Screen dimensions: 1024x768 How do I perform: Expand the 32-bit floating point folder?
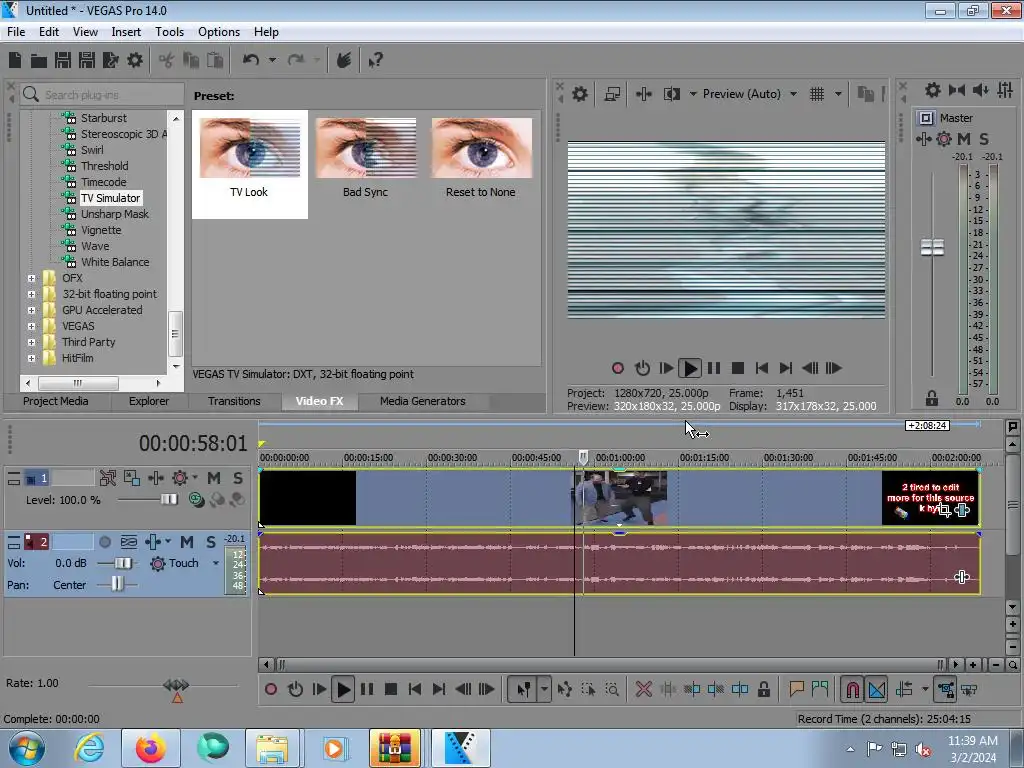(31, 295)
